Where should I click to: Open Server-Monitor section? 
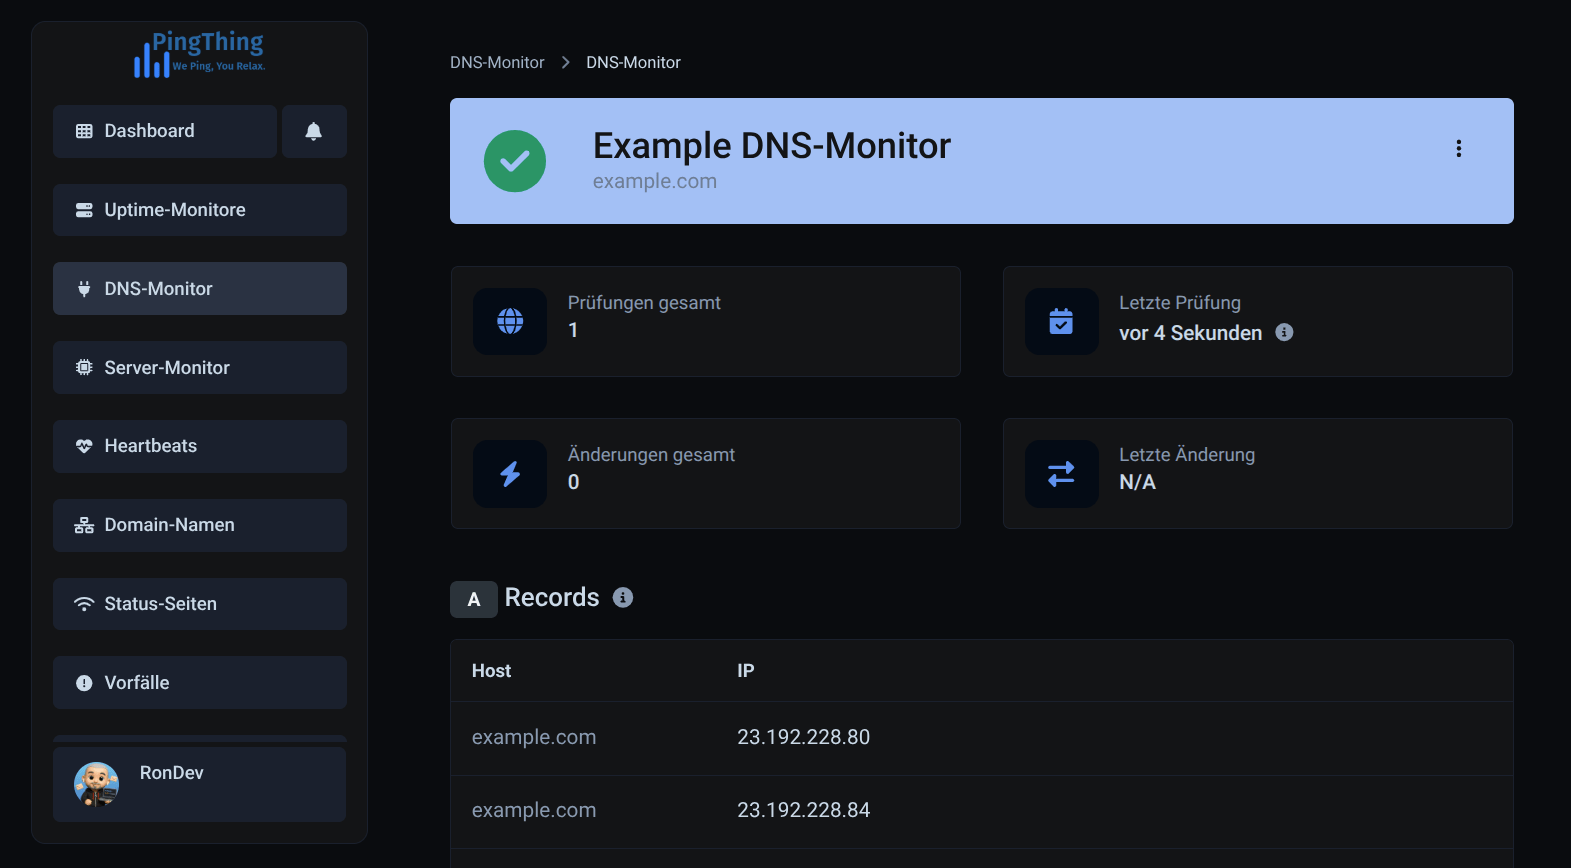tap(200, 368)
